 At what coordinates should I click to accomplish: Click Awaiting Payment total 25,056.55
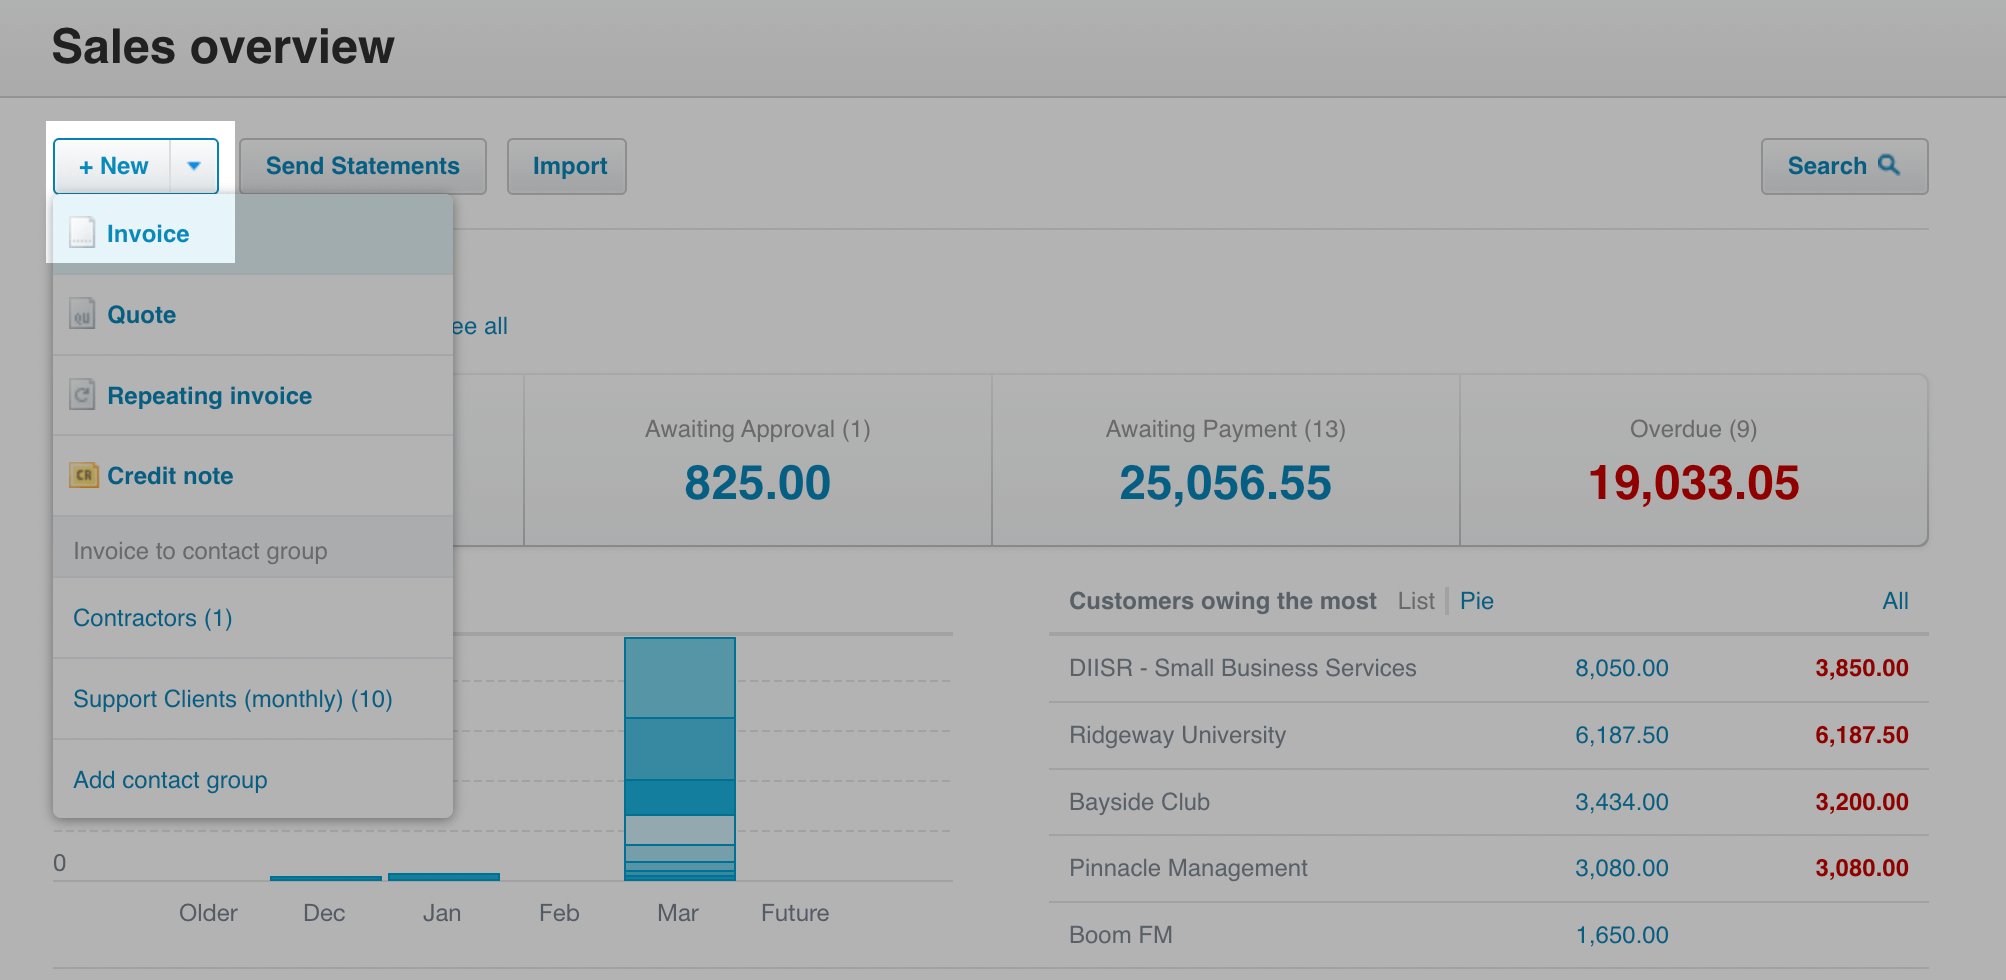click(x=1226, y=483)
